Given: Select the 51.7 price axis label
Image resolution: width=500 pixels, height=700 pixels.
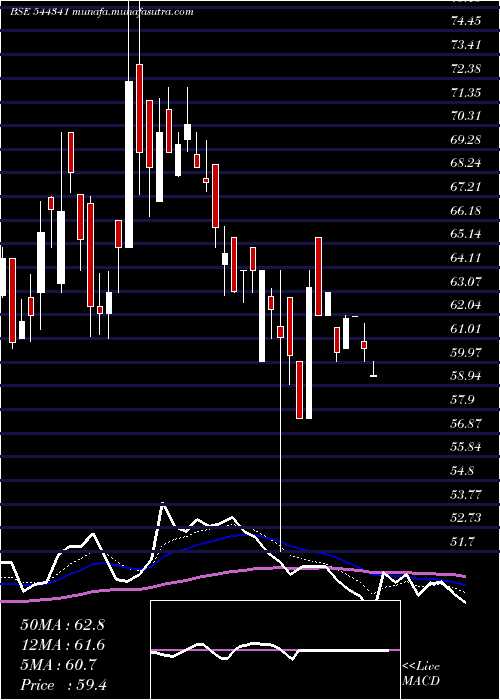Looking at the screenshot, I should tap(462, 541).
